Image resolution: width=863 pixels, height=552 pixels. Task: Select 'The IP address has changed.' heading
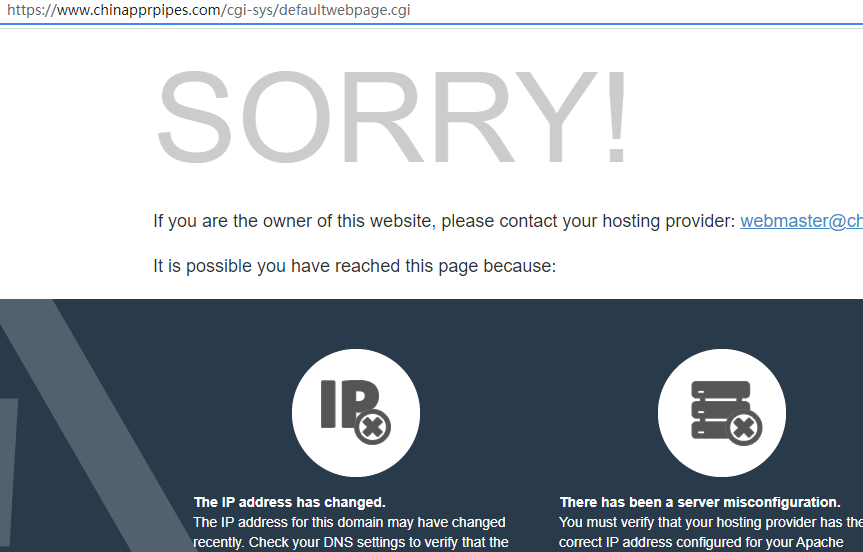[290, 502]
